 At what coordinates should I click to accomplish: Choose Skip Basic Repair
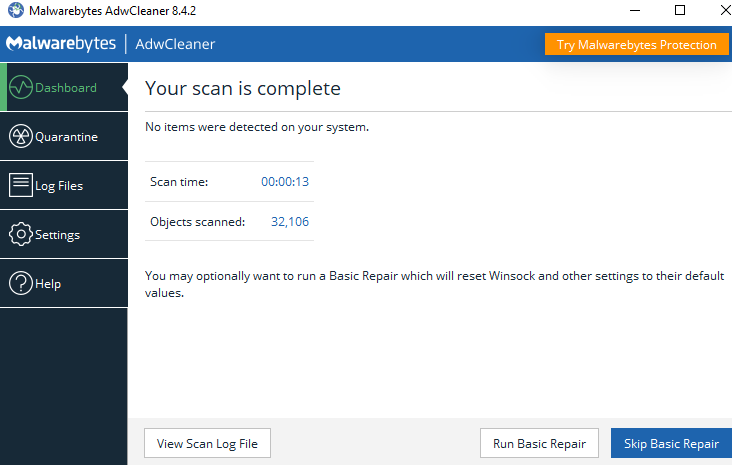click(671, 443)
